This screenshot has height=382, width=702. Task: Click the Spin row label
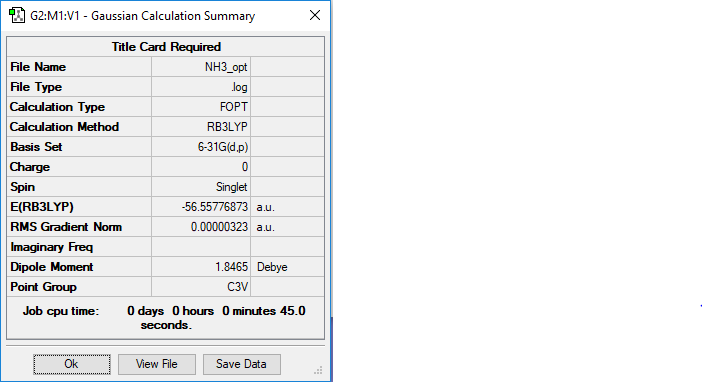(22, 187)
